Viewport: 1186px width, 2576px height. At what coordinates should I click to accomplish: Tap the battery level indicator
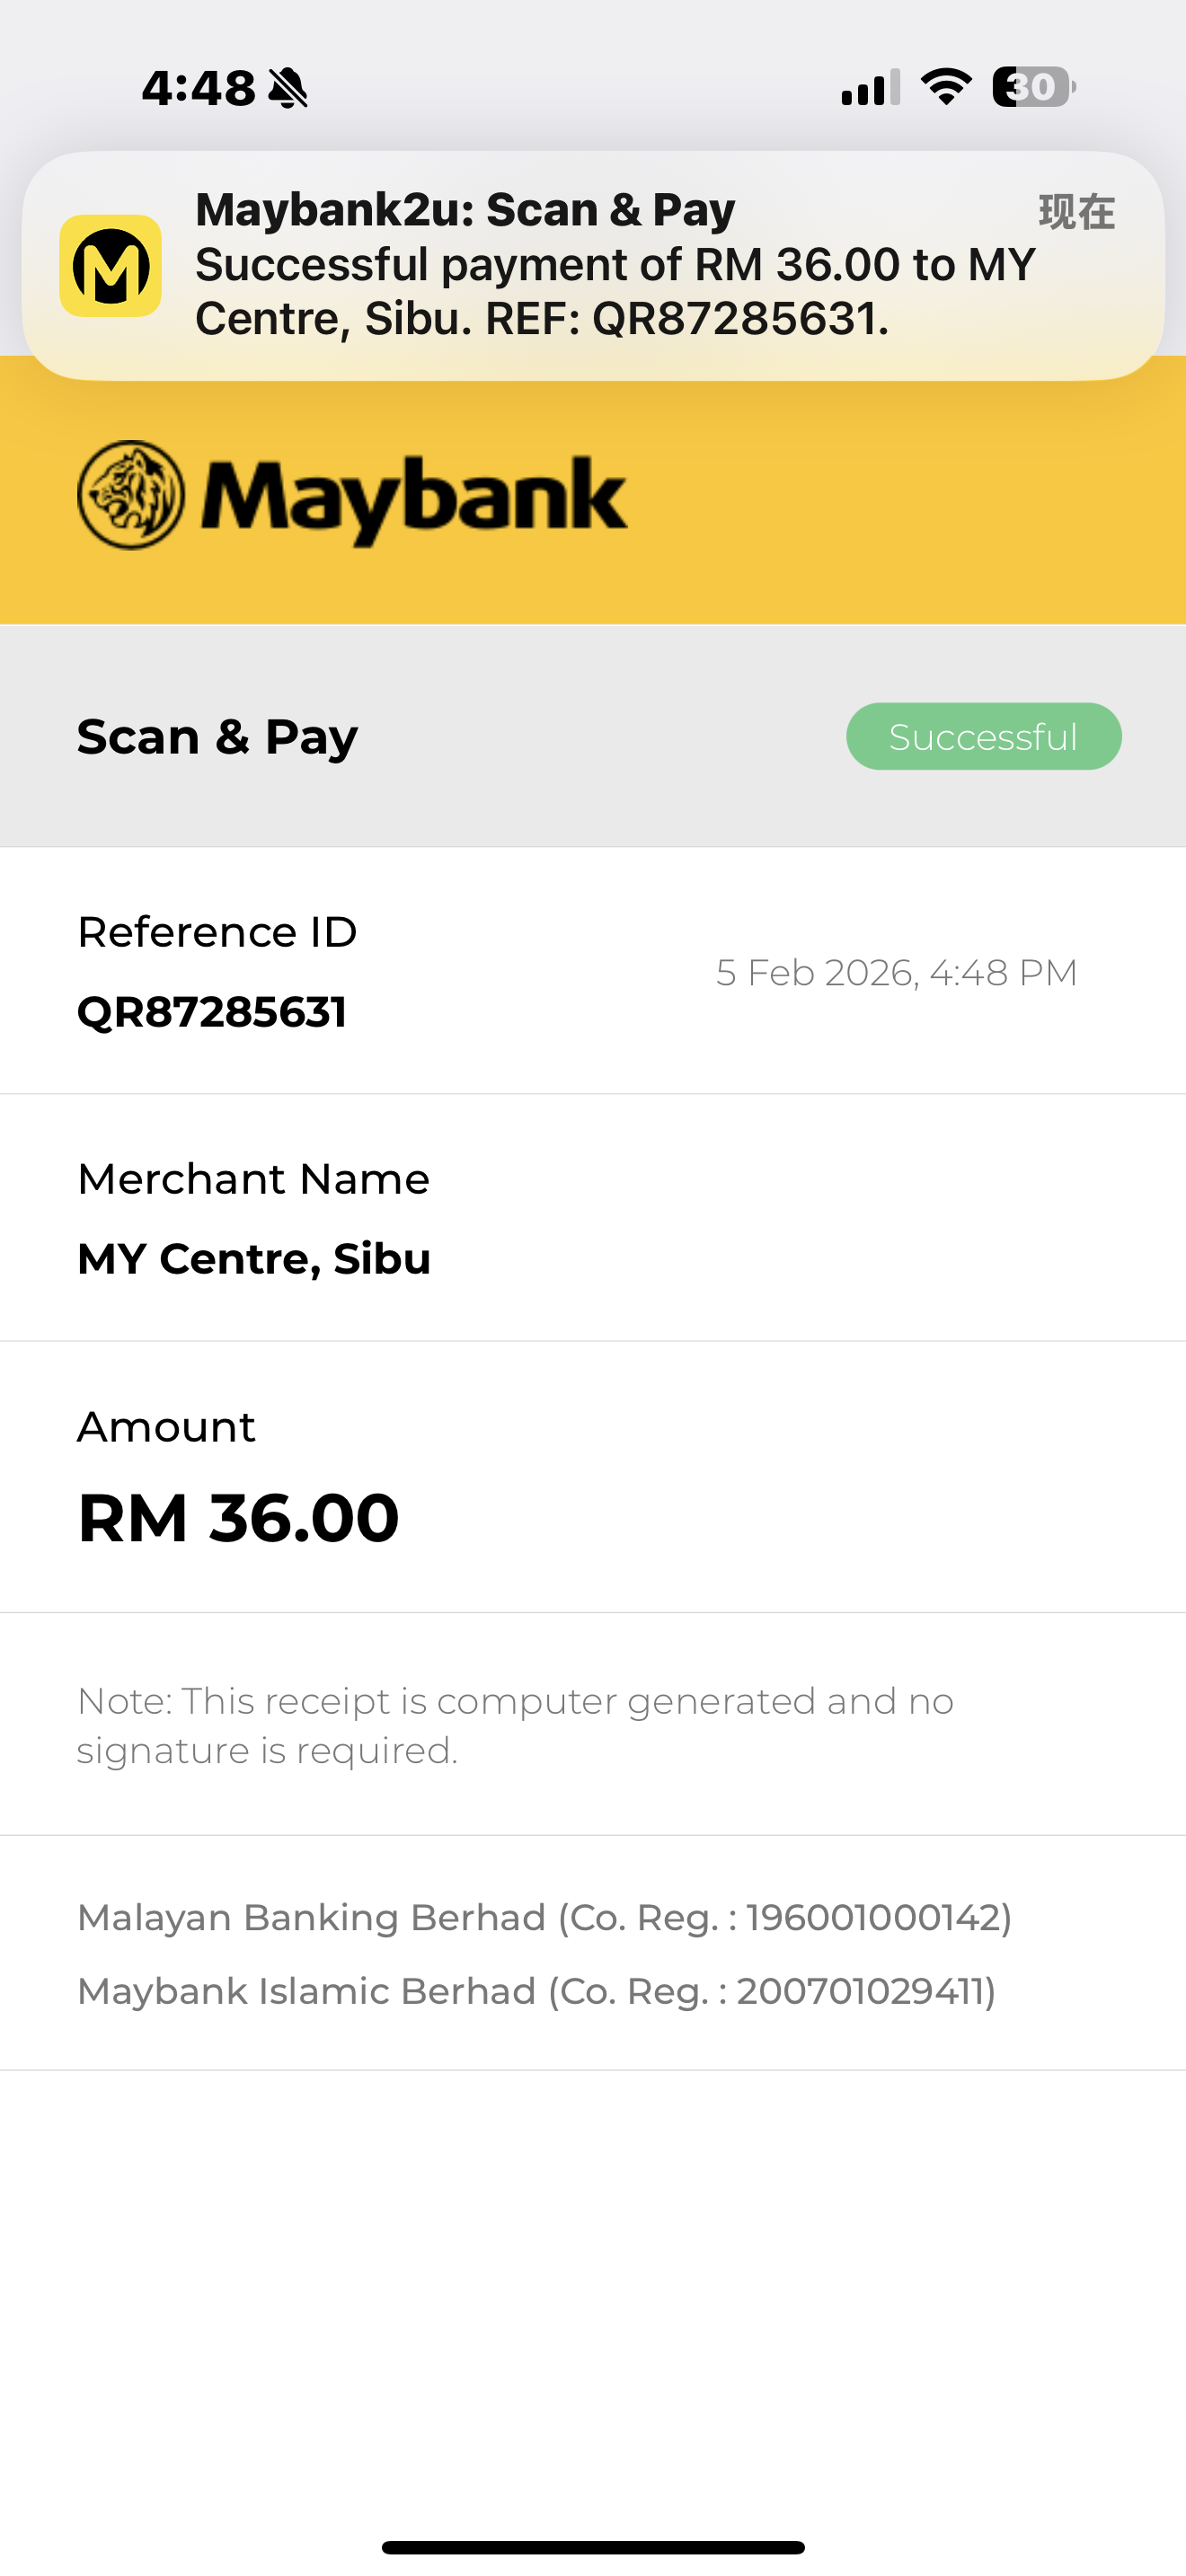[1033, 87]
